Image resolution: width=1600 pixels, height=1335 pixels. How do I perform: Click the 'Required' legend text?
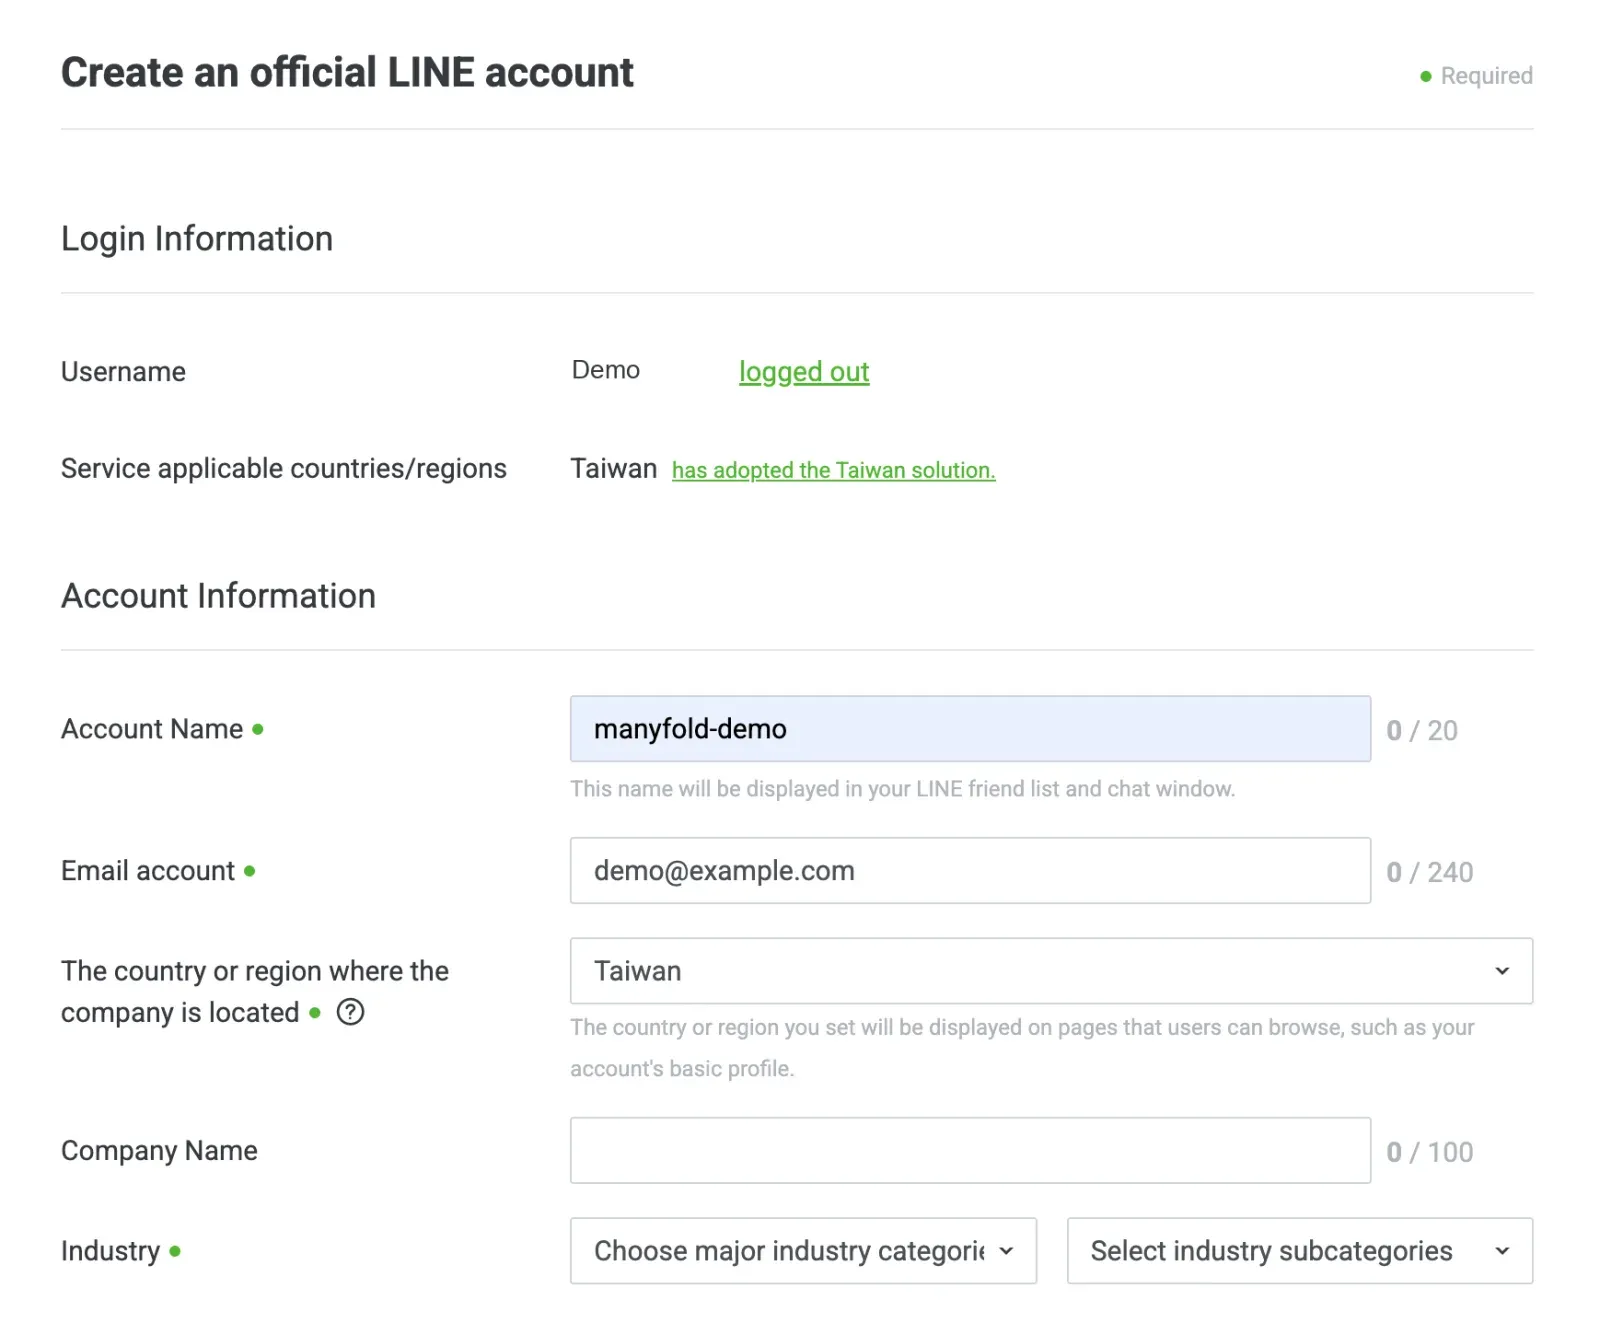coord(1486,76)
